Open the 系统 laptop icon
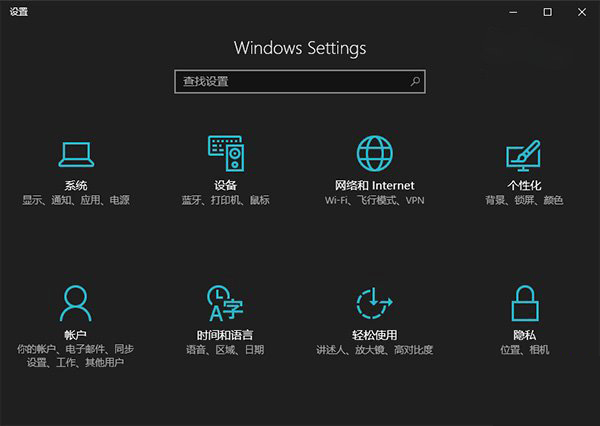The height and width of the screenshot is (426, 600). coord(76,154)
